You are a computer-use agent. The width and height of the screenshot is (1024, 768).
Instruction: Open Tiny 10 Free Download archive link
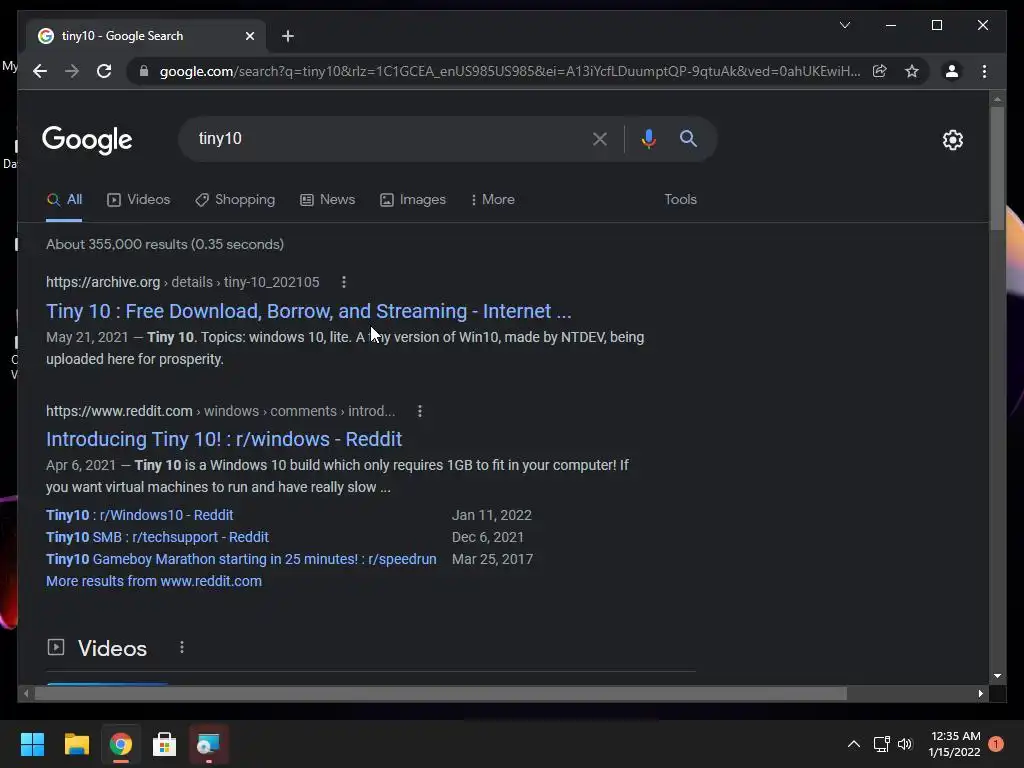pos(308,311)
